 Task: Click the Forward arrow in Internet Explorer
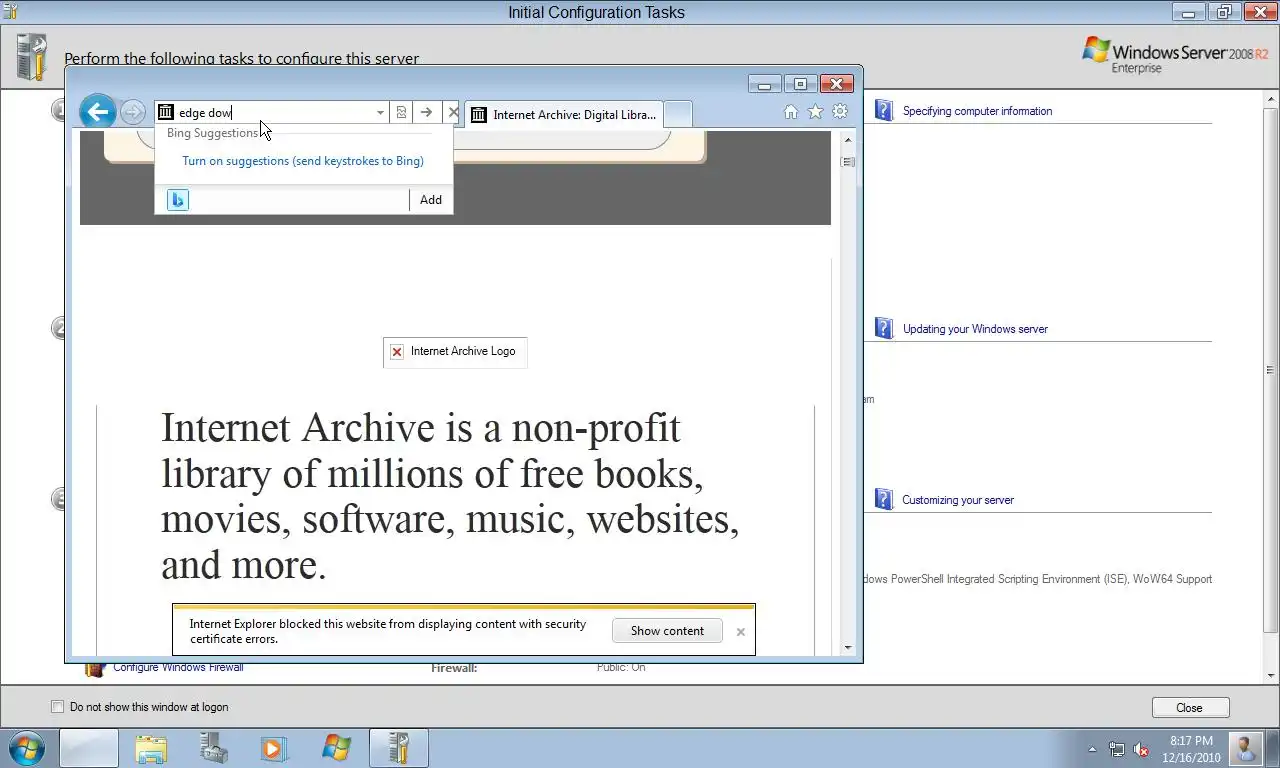point(133,112)
